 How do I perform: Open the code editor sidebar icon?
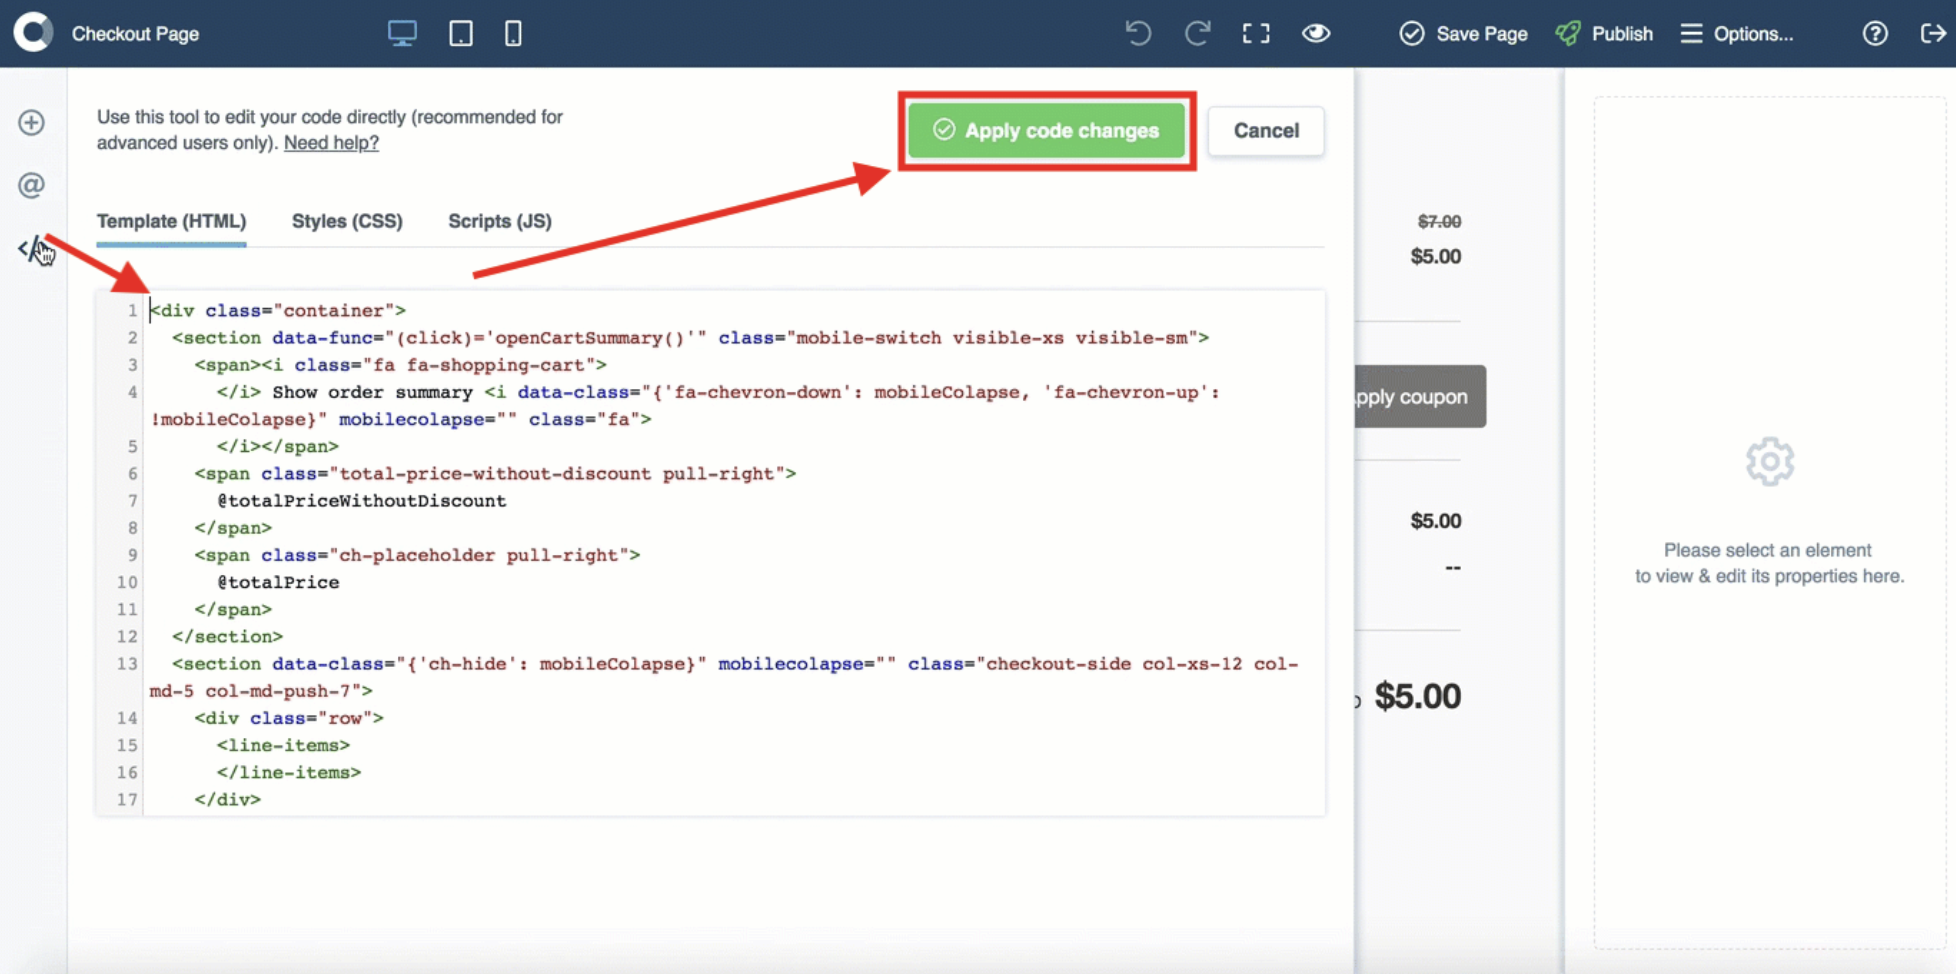tap(32, 248)
